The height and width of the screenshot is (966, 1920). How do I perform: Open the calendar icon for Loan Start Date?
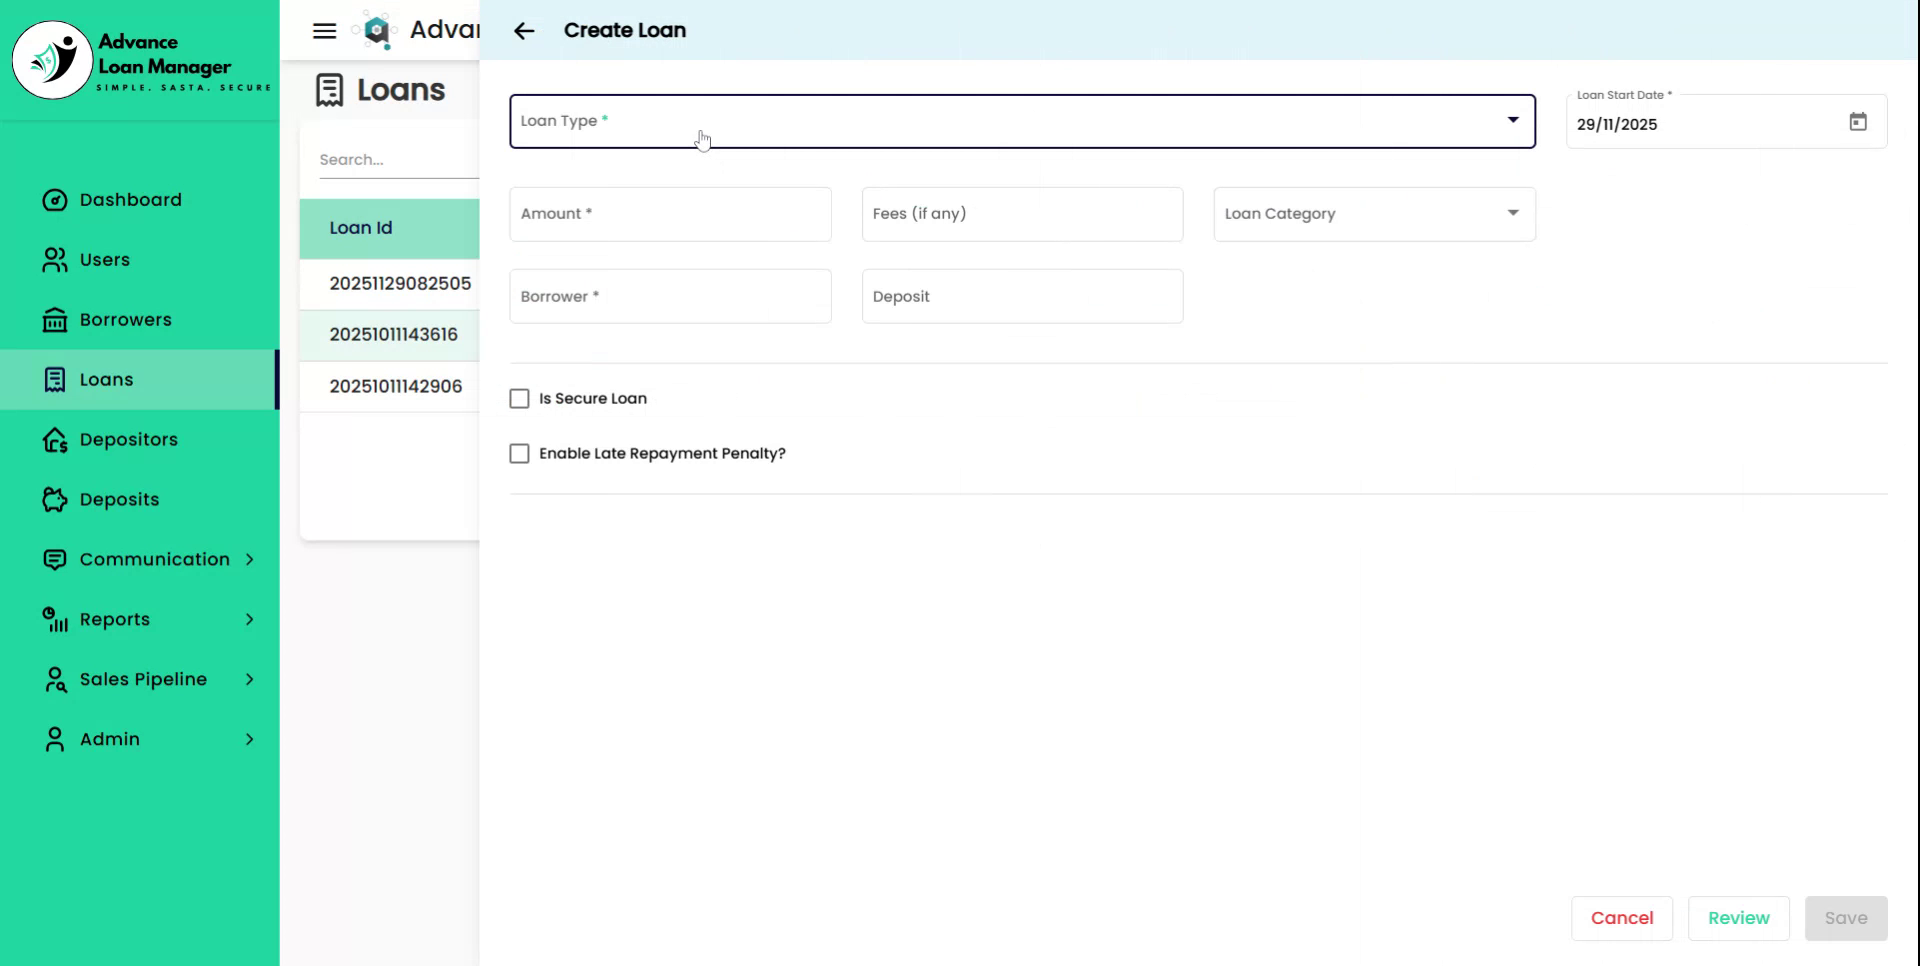[1859, 121]
